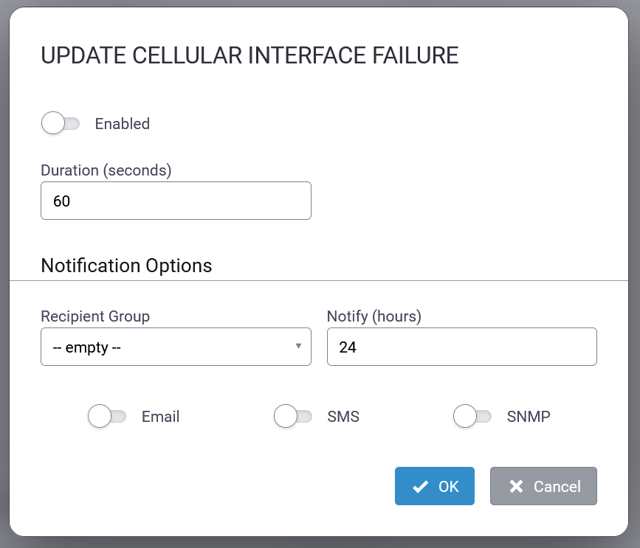The image size is (640, 548).
Task: Click the Recipient Group dropdown arrow
Action: (x=298, y=347)
